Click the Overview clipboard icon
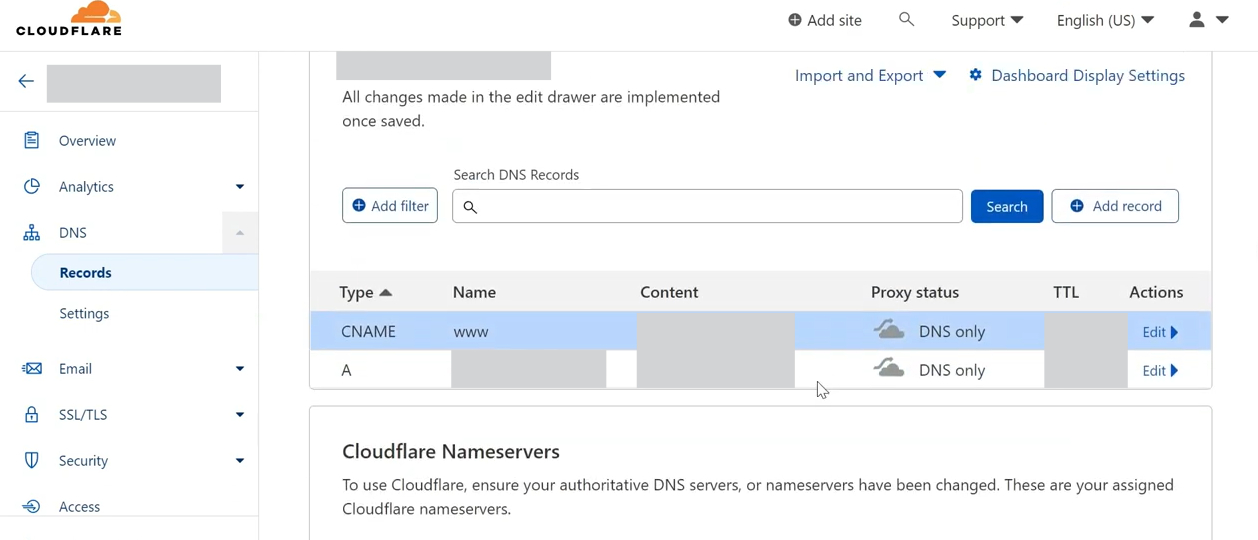Screen dimensions: 1258x540 point(32,140)
